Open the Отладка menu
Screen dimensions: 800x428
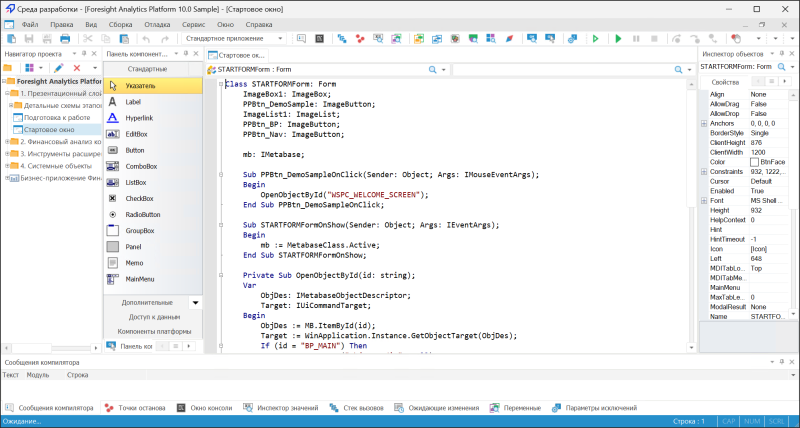tap(157, 24)
